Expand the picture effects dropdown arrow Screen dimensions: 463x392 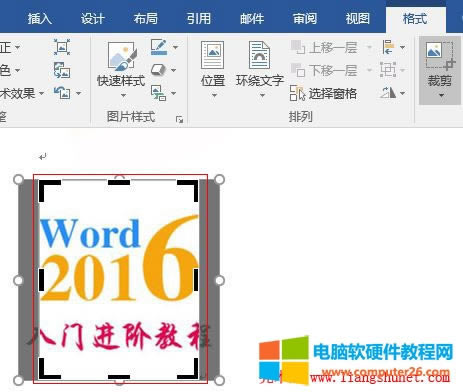pos(174,70)
